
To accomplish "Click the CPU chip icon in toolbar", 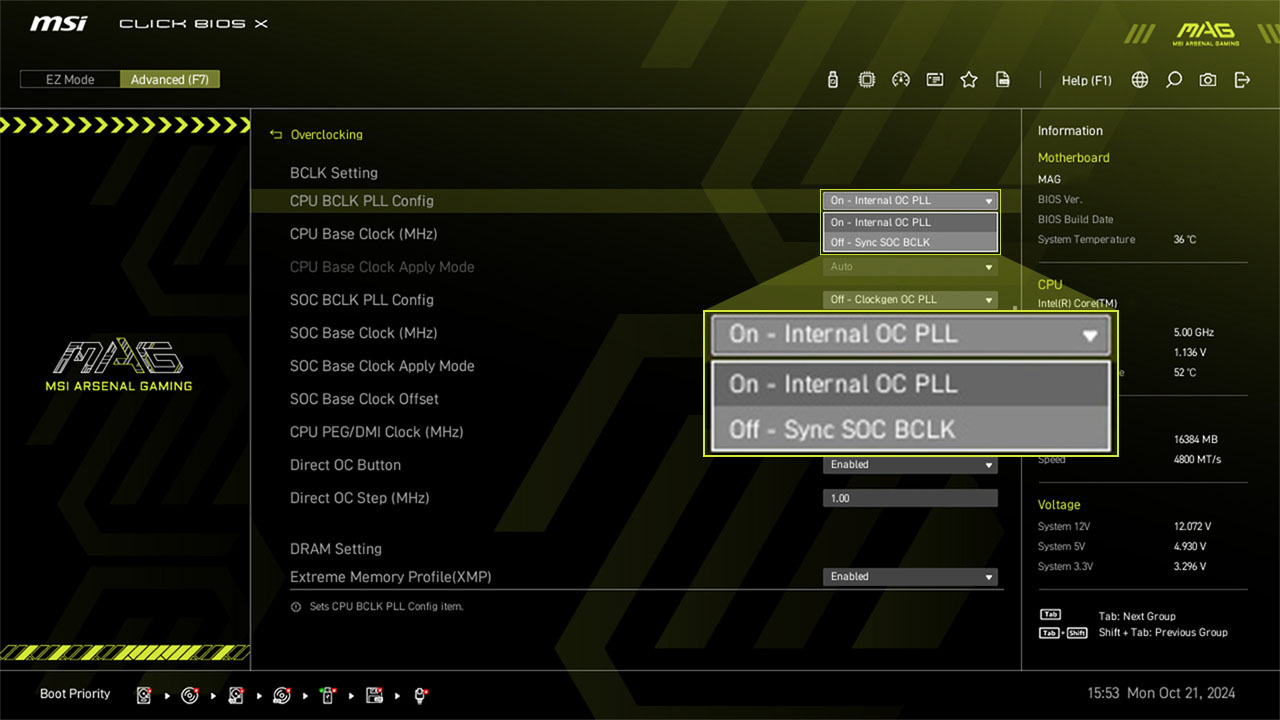I will coord(867,80).
